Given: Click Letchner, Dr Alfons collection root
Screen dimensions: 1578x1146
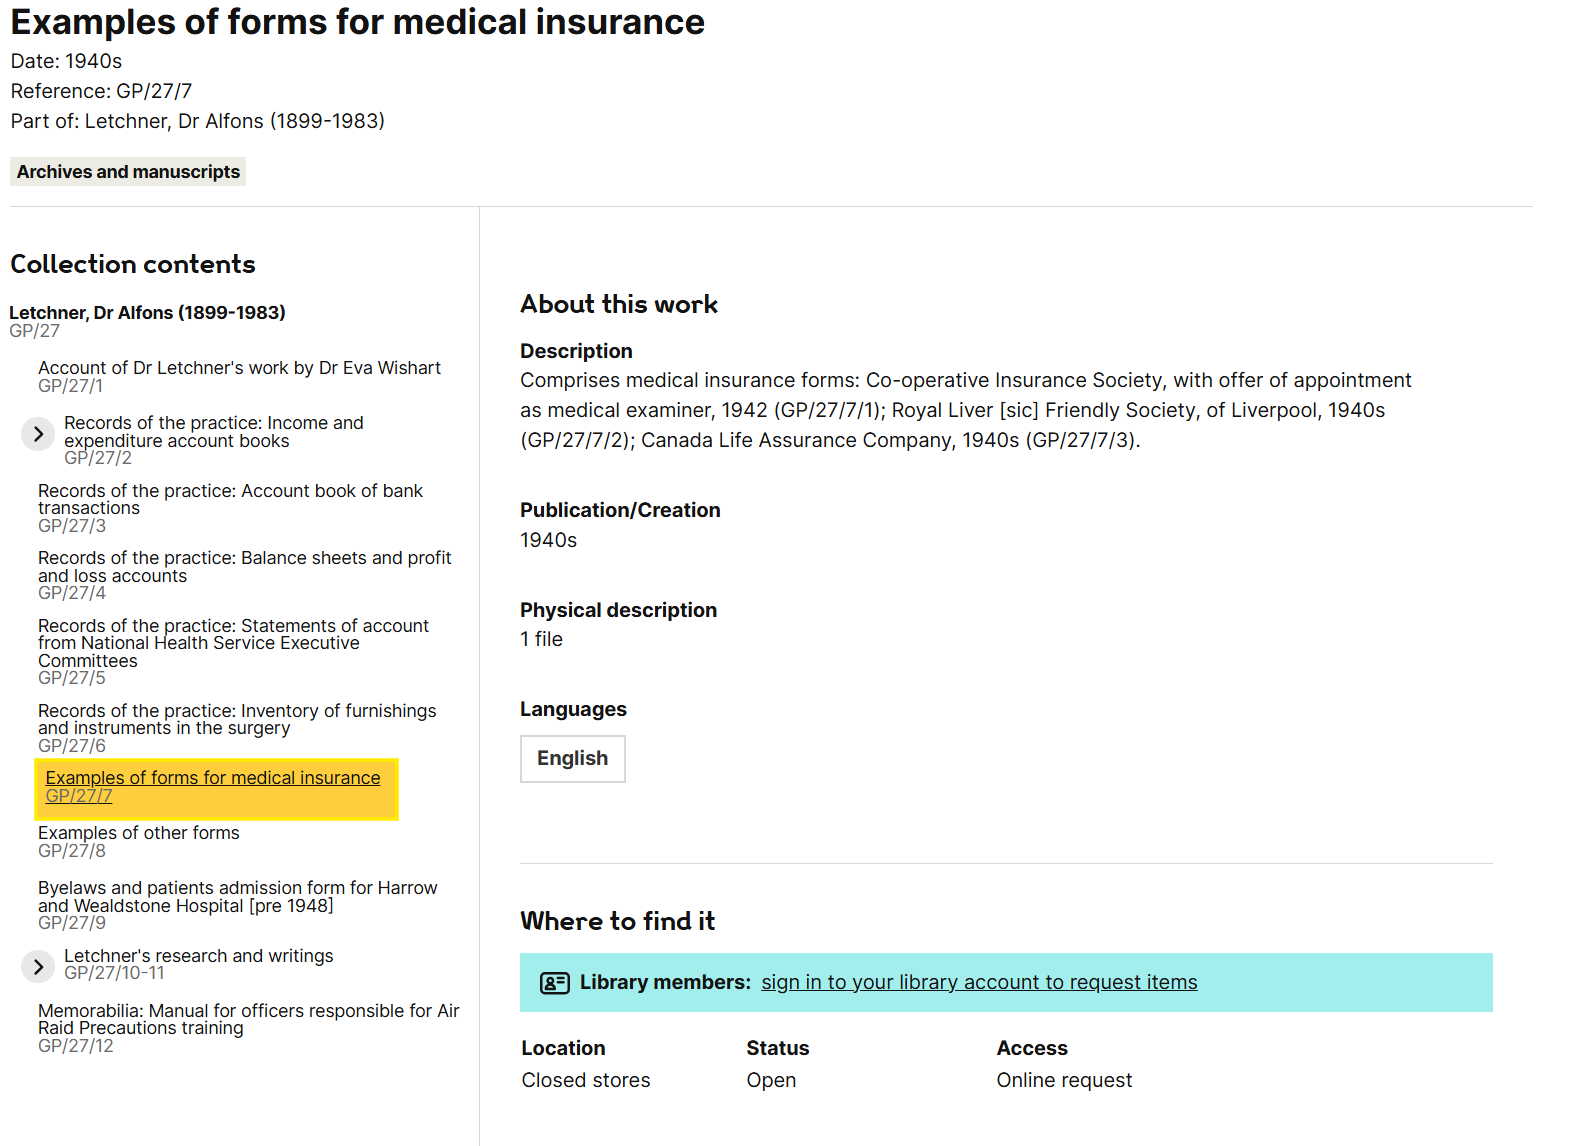Looking at the screenshot, I should [147, 313].
